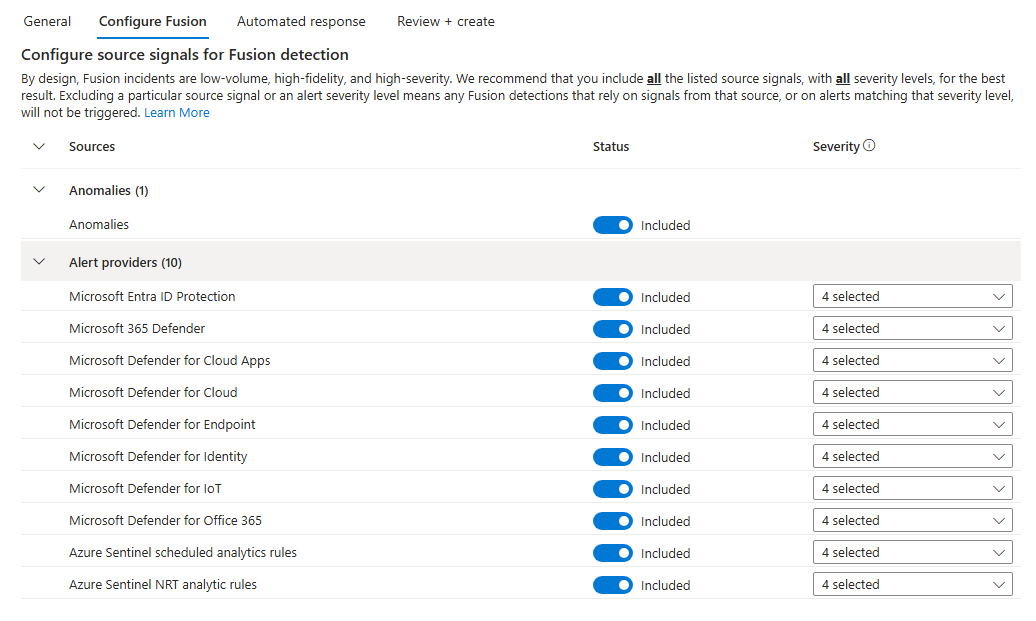Collapse the Alert providers (10) group
The height and width of the screenshot is (621, 1036).
tap(39, 262)
